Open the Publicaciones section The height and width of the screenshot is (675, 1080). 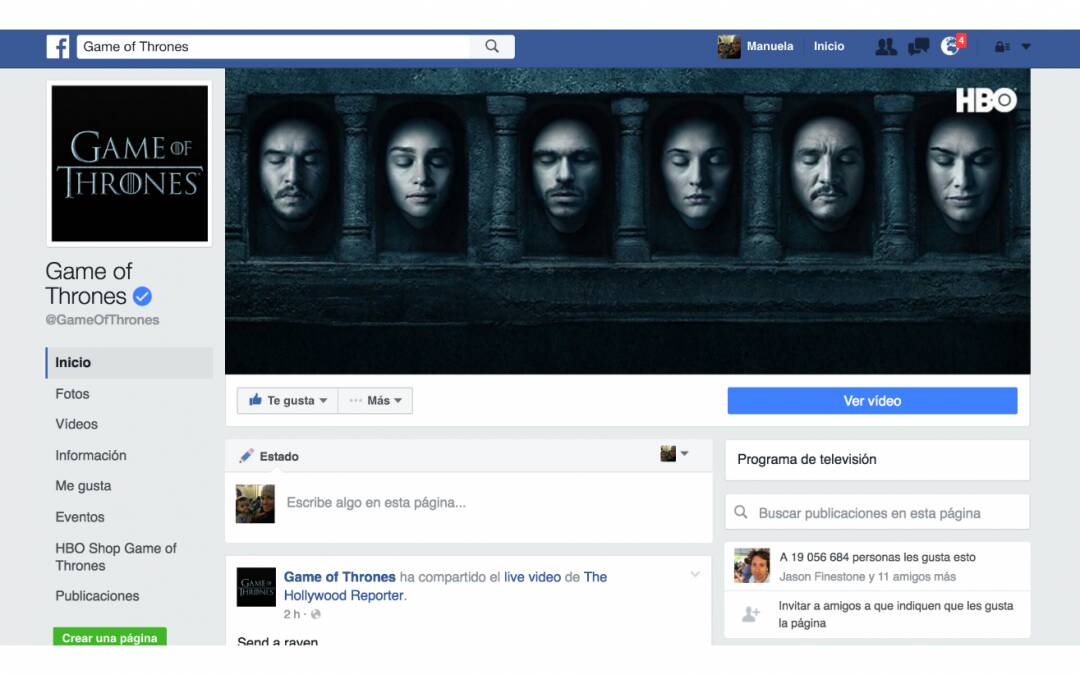click(97, 596)
